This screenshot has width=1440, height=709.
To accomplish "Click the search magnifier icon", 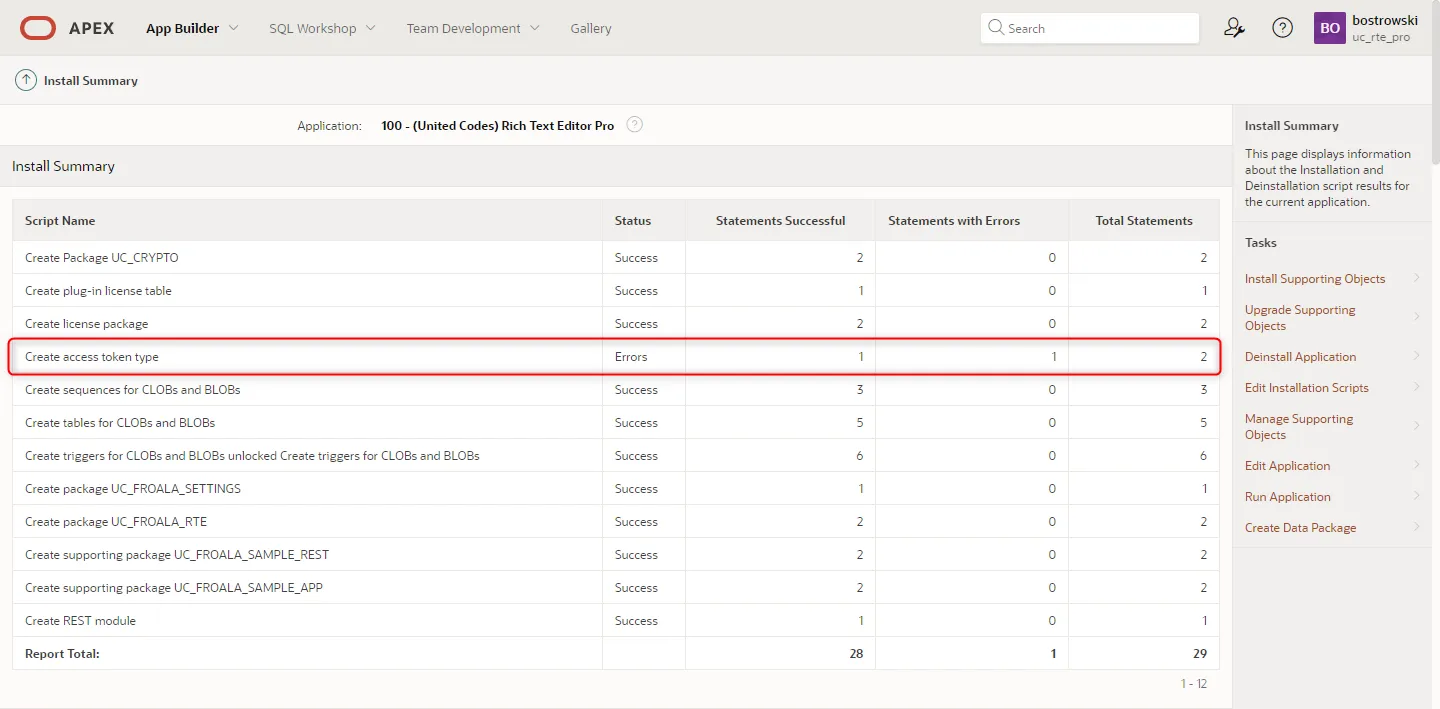I will tap(996, 28).
